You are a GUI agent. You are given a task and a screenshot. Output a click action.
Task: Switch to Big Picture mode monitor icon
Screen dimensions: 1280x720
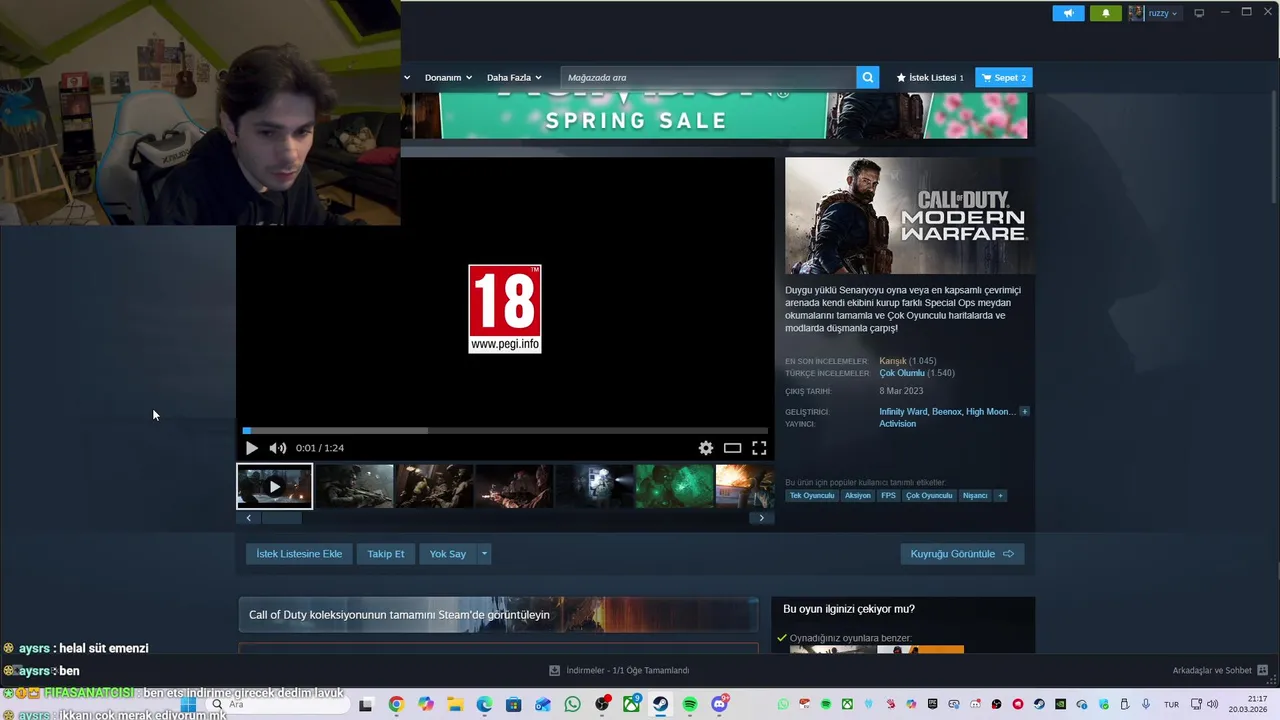coord(1199,13)
